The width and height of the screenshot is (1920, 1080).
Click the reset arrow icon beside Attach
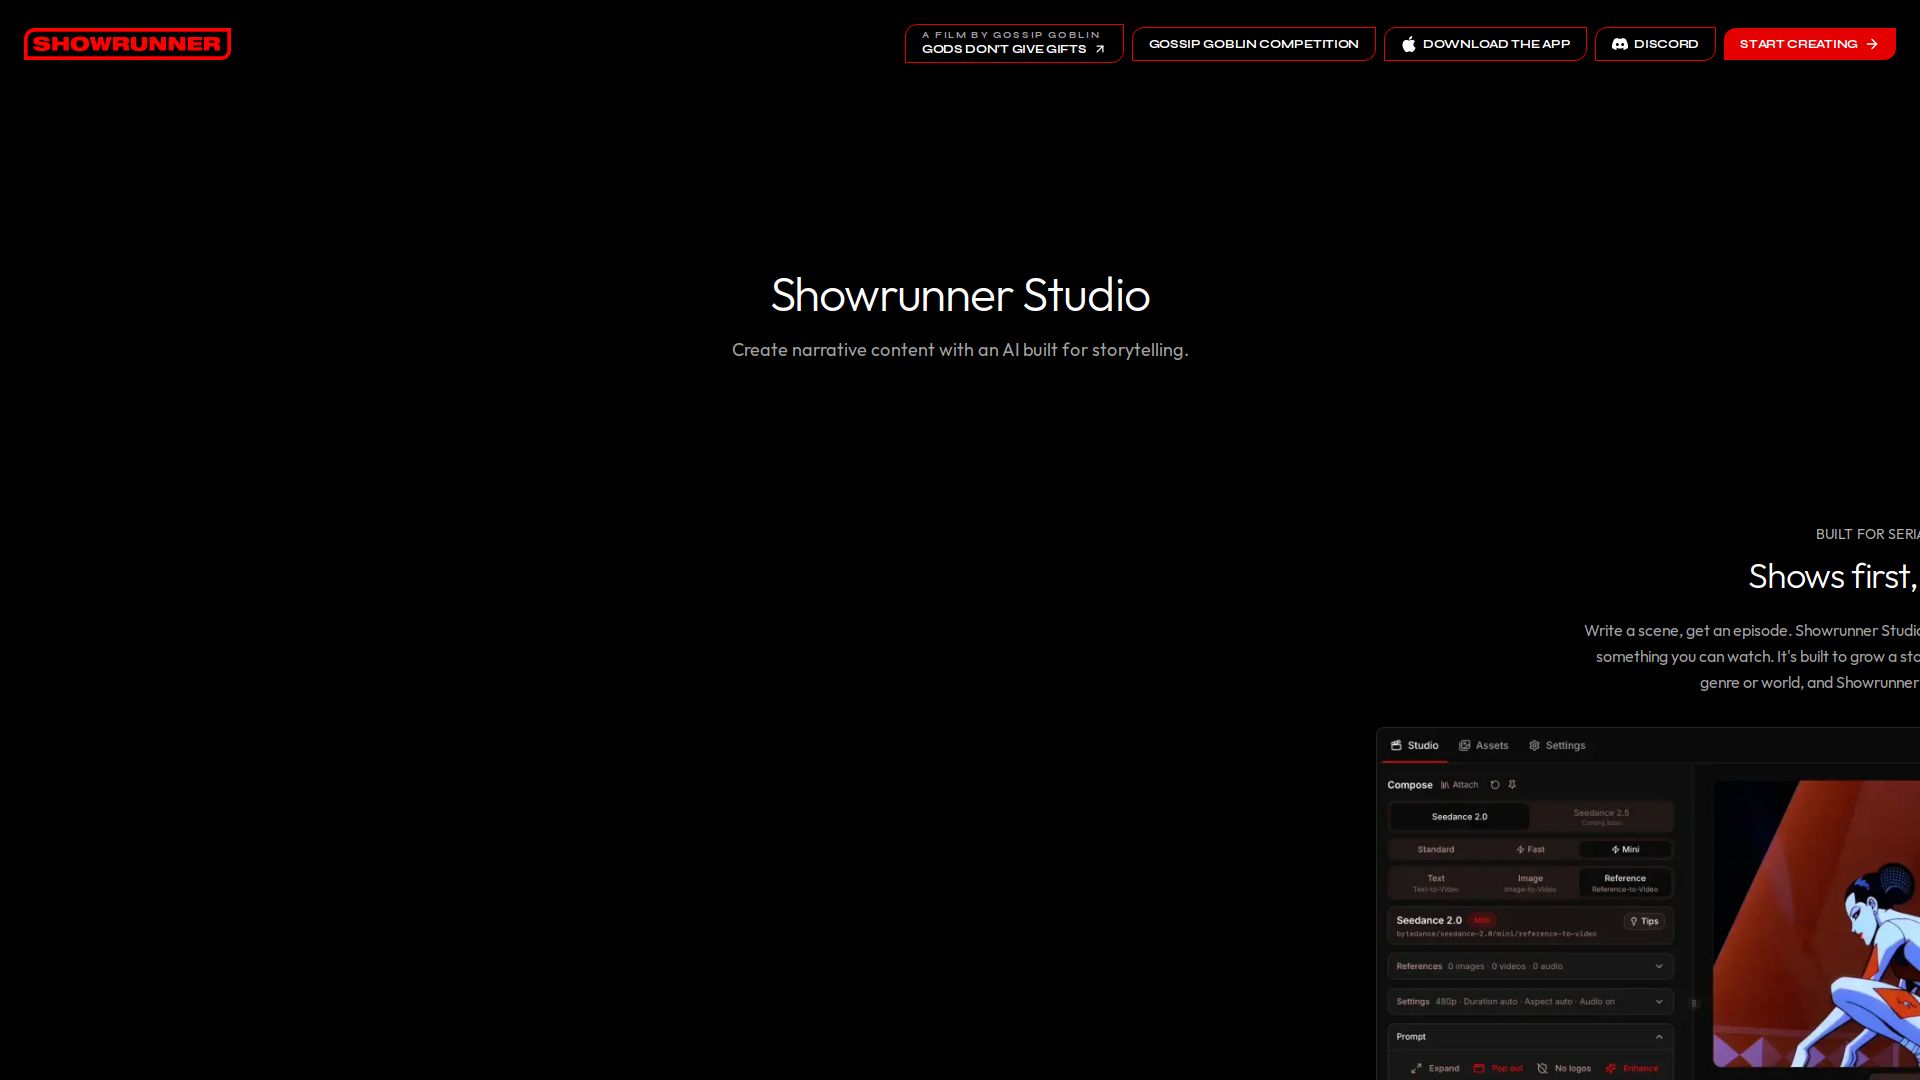(1495, 785)
